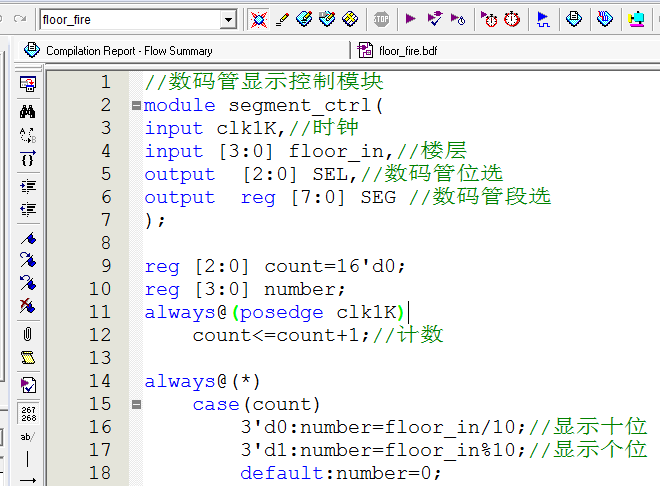
Task: Start compilation with the purple play icon
Action: pos(410,19)
